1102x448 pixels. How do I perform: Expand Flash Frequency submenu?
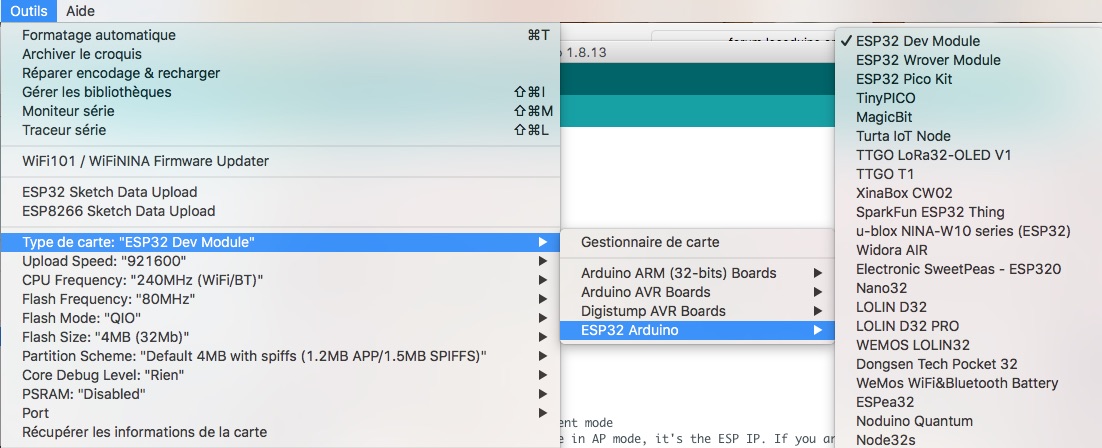coord(280,299)
